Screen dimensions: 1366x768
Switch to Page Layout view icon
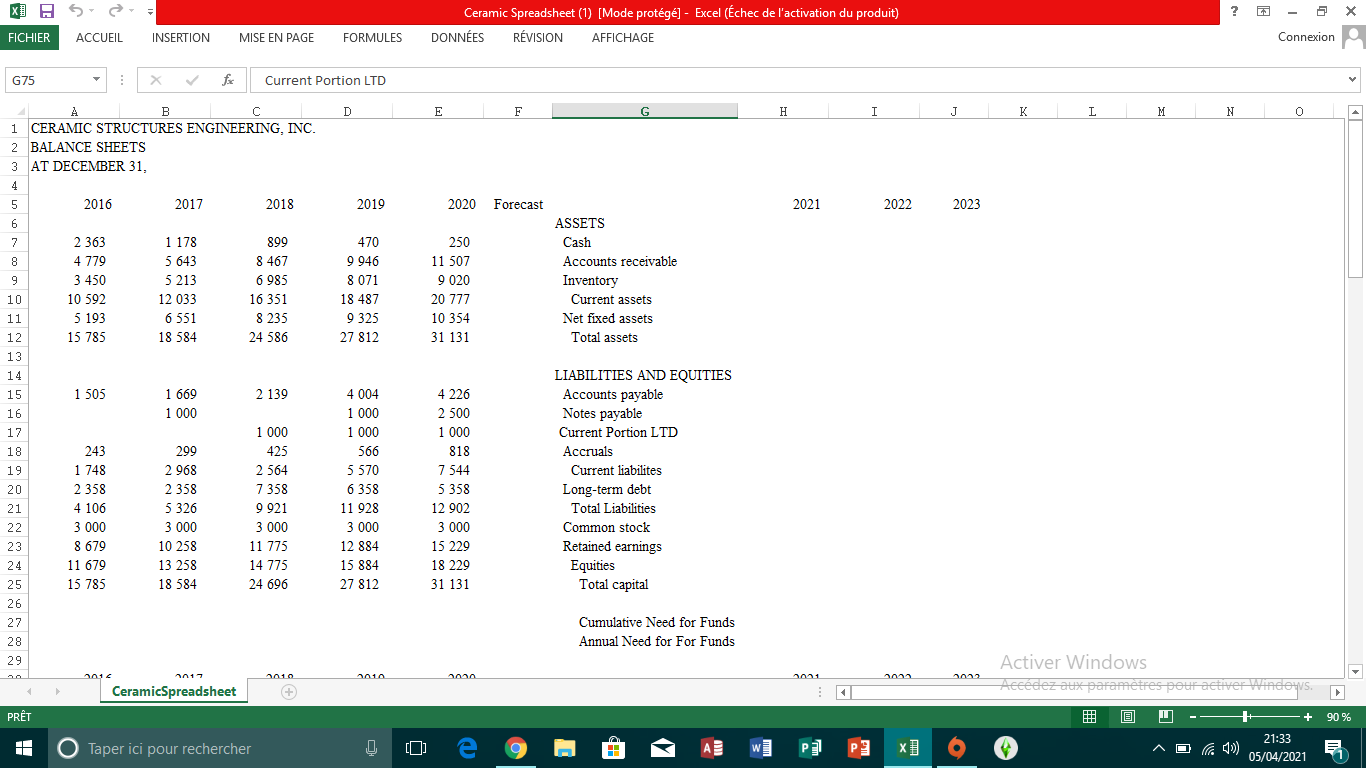click(x=1128, y=717)
